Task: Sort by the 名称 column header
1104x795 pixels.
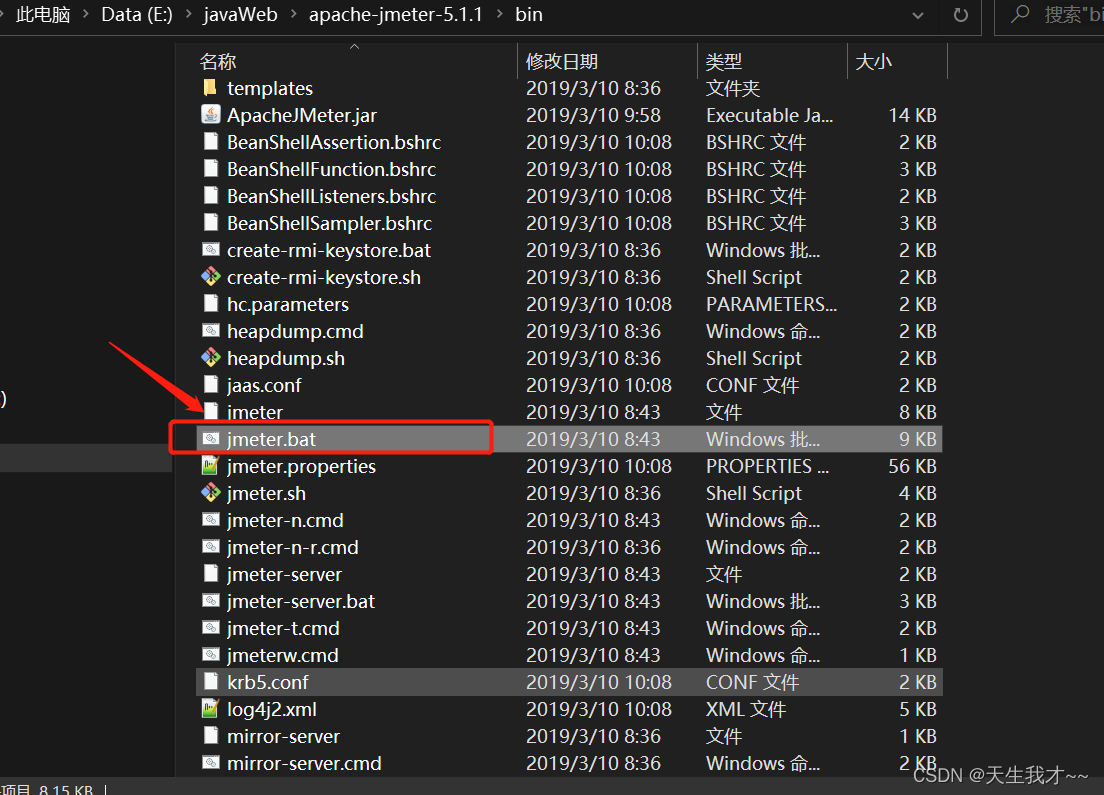Action: [218, 62]
